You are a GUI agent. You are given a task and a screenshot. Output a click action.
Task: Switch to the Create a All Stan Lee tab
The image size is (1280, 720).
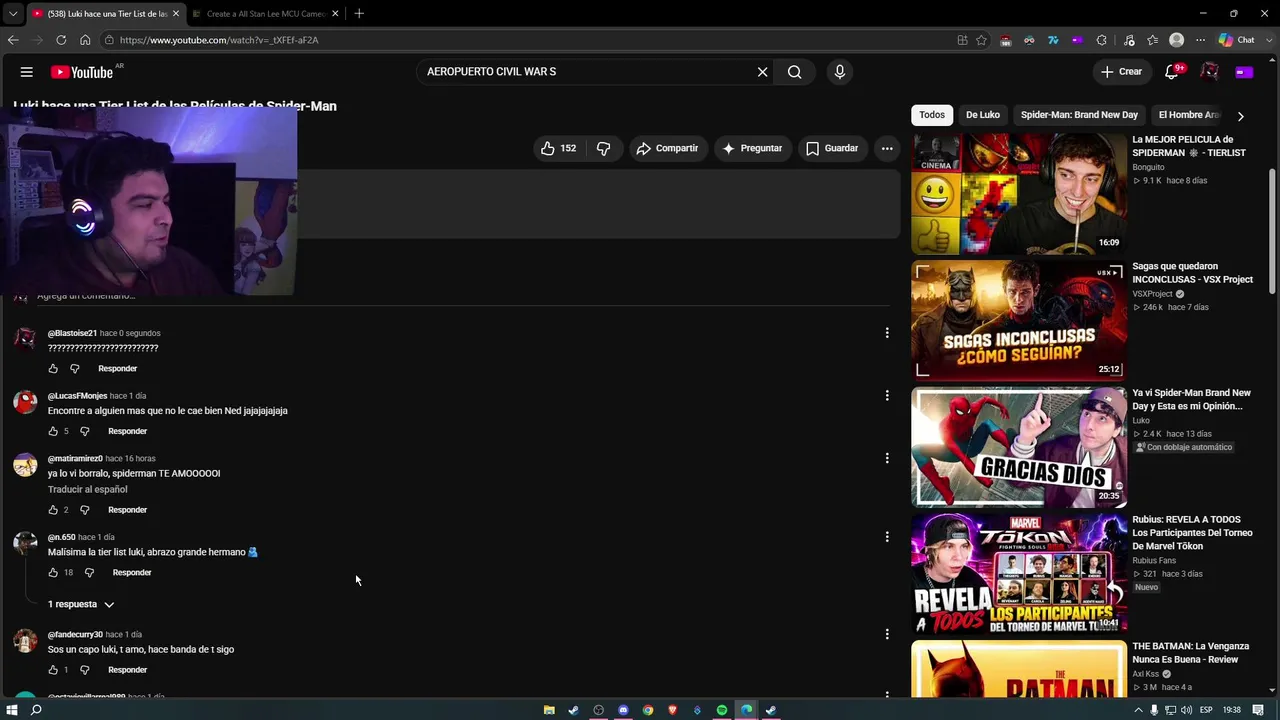[x=265, y=14]
